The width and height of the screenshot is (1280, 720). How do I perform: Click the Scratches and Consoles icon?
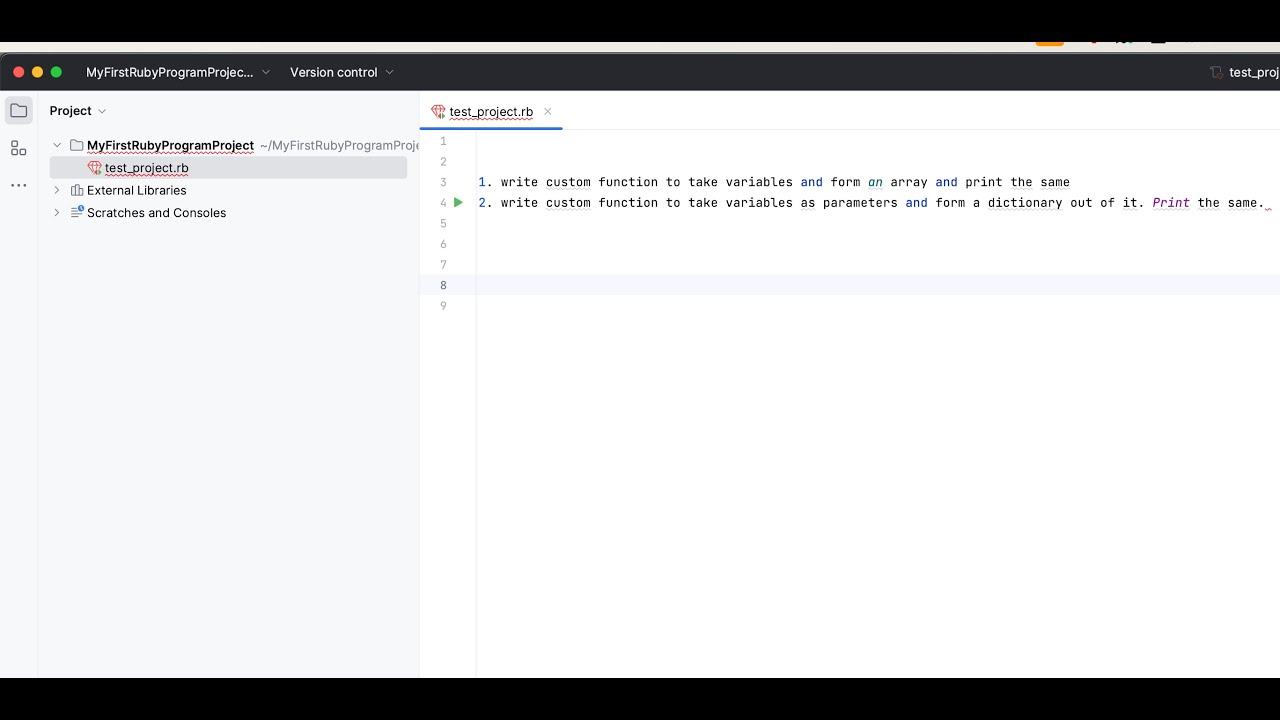click(77, 212)
